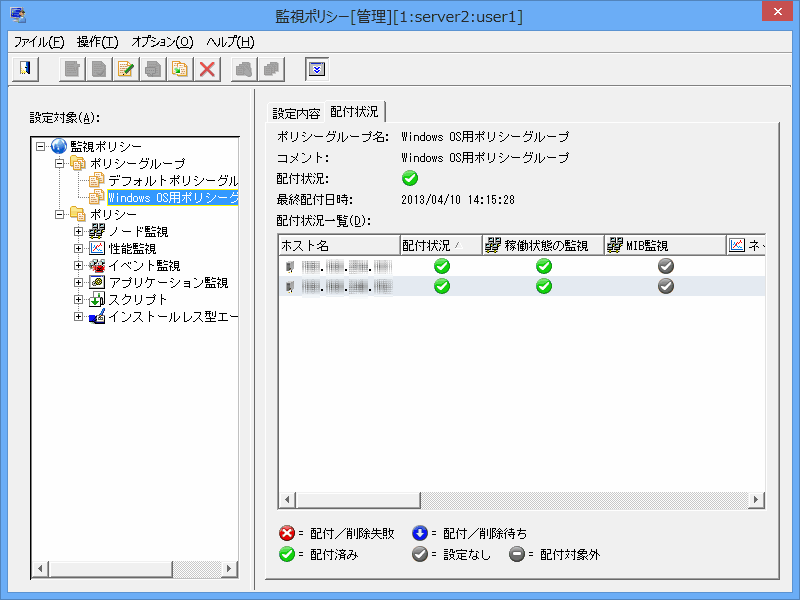
Task: Select the second host row's 稼働状態 status
Action: (543, 286)
